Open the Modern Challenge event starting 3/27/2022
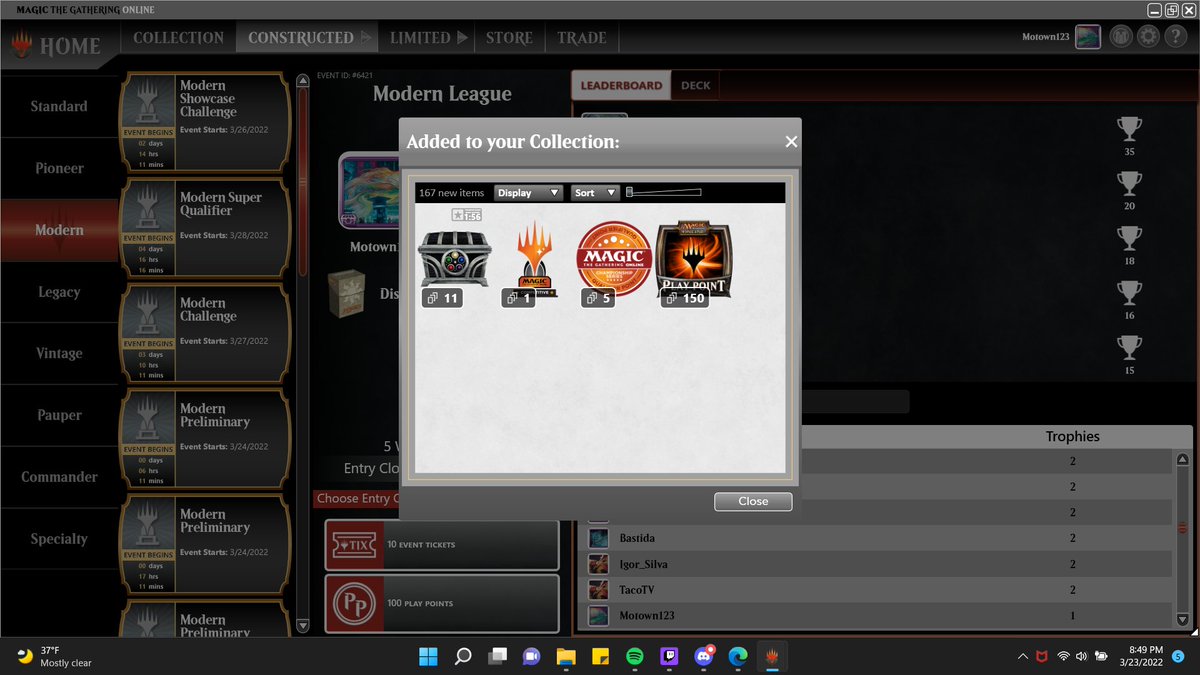 click(x=206, y=335)
